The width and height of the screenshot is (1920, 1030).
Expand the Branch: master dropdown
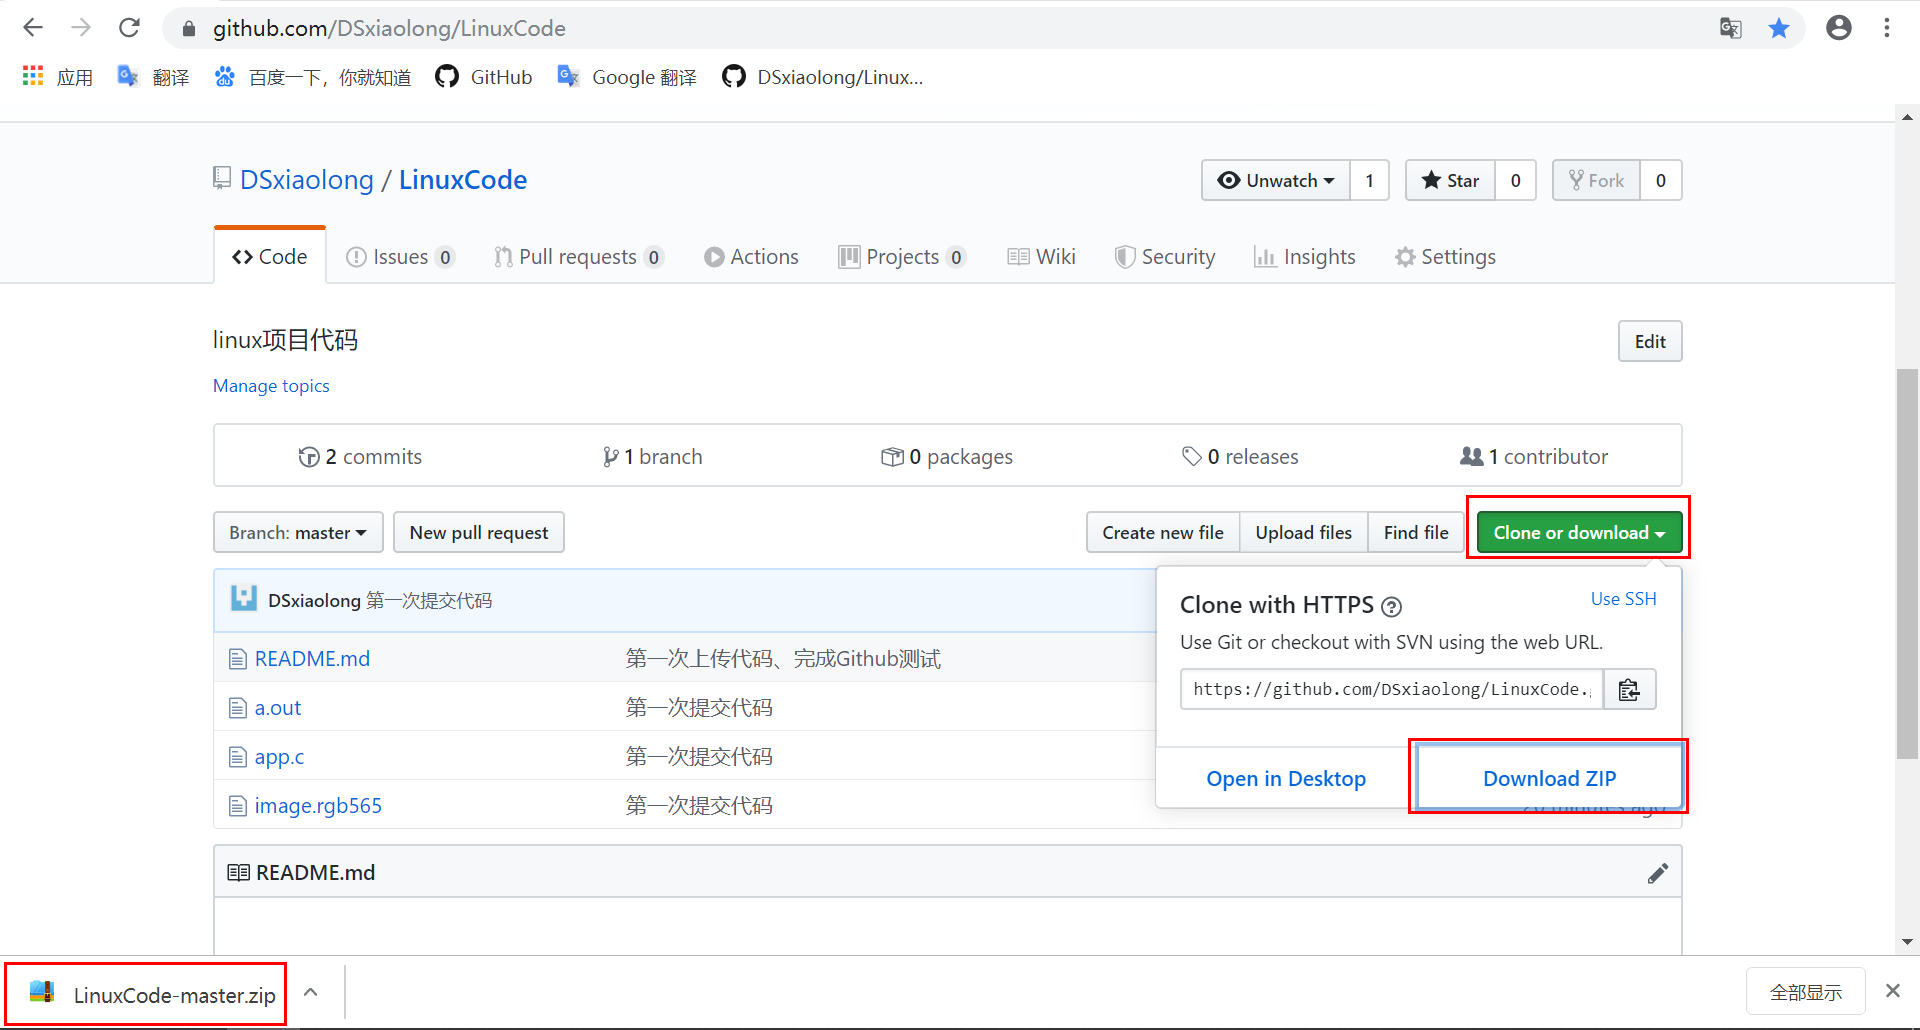pyautogui.click(x=298, y=532)
